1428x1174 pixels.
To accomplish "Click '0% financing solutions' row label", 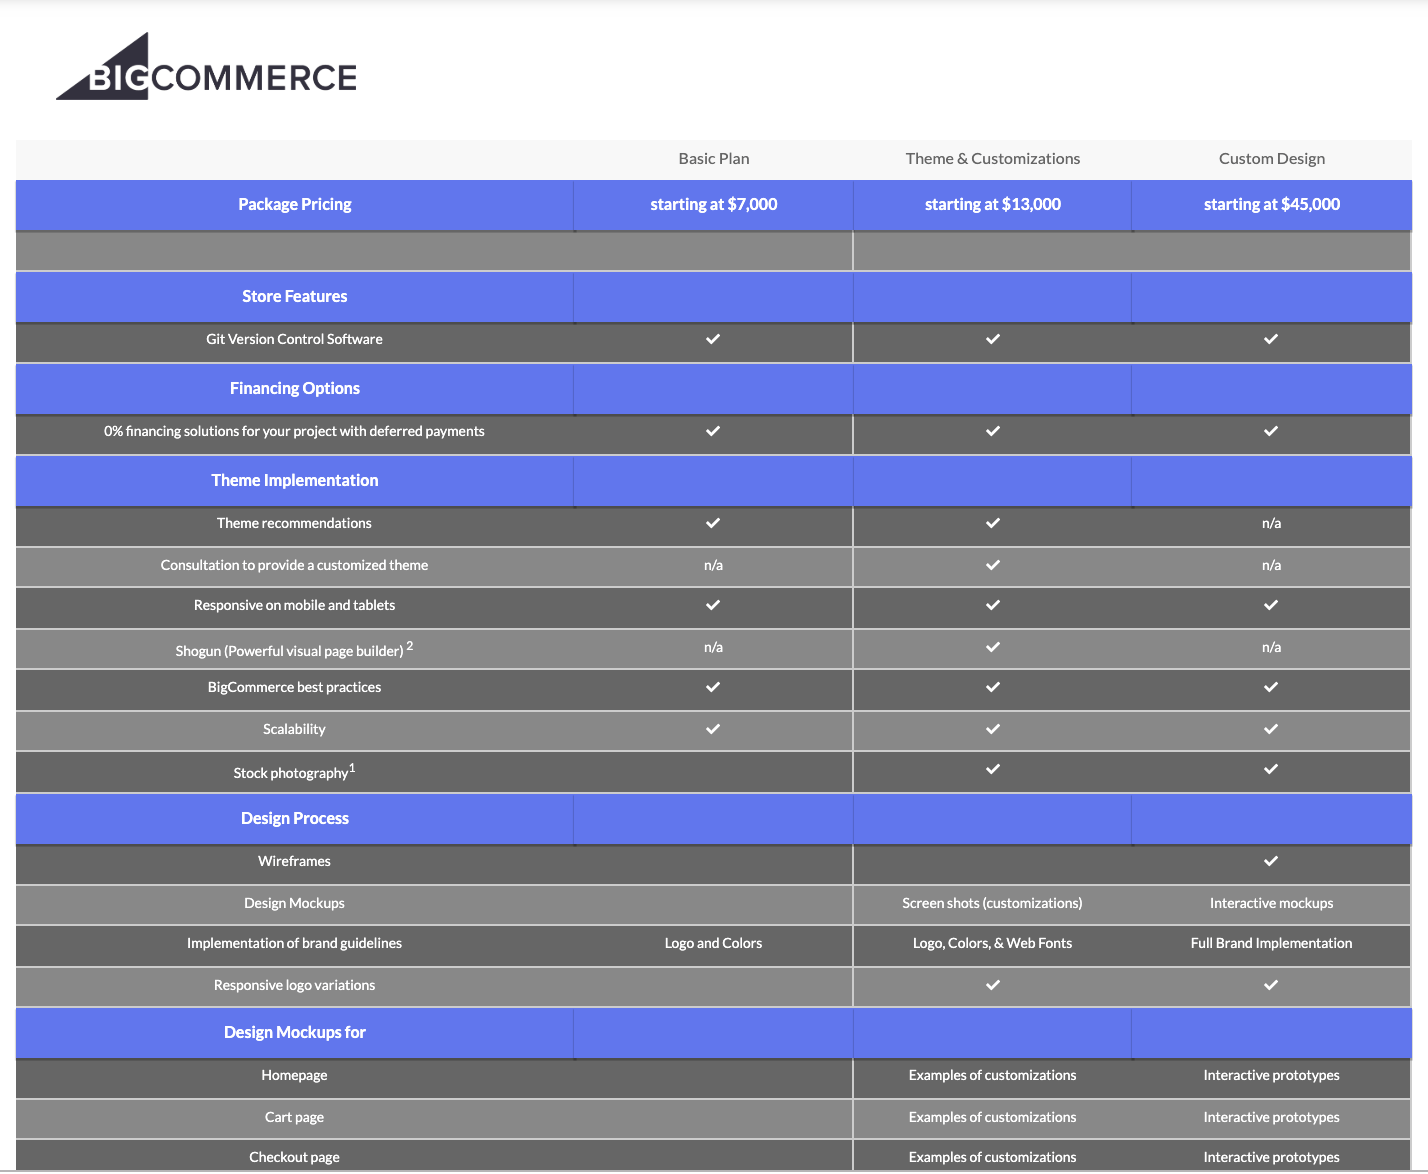I will (295, 431).
